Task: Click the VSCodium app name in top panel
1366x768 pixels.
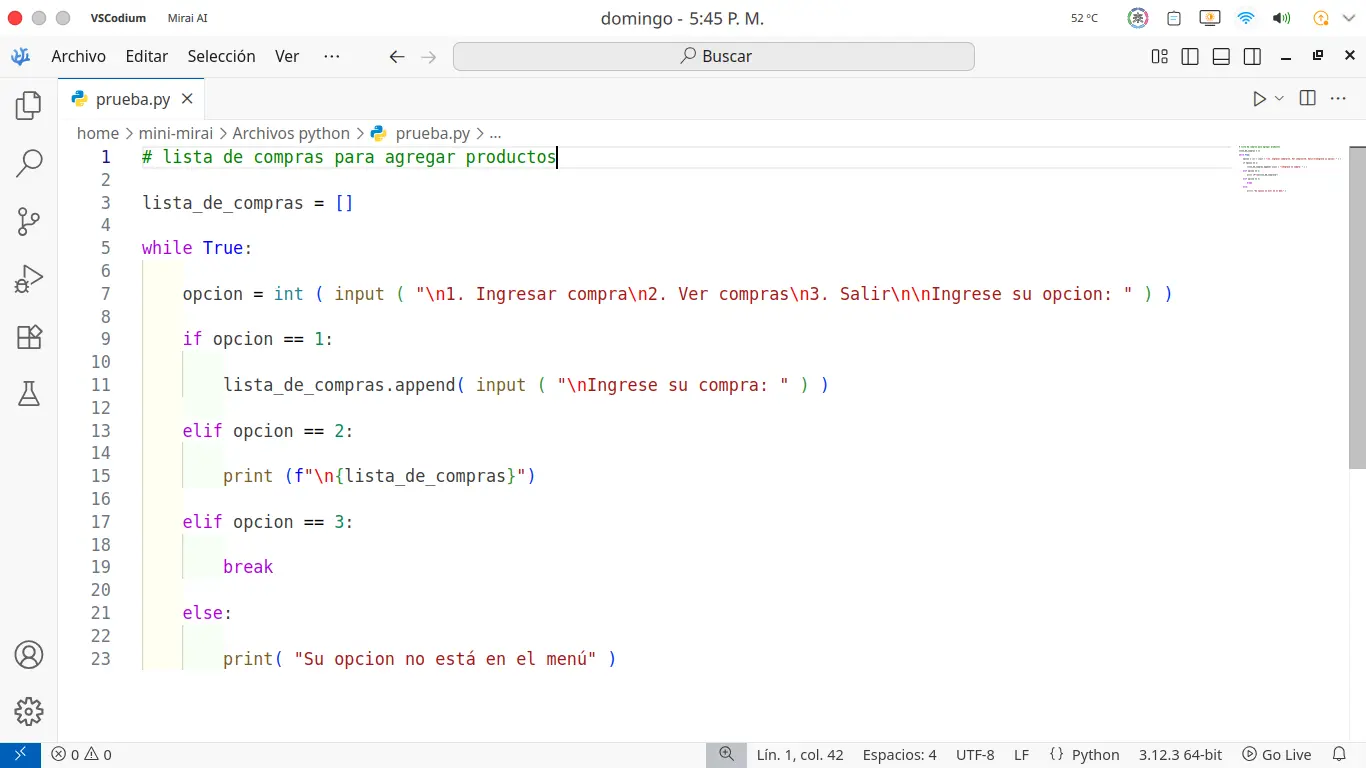Action: [x=118, y=18]
